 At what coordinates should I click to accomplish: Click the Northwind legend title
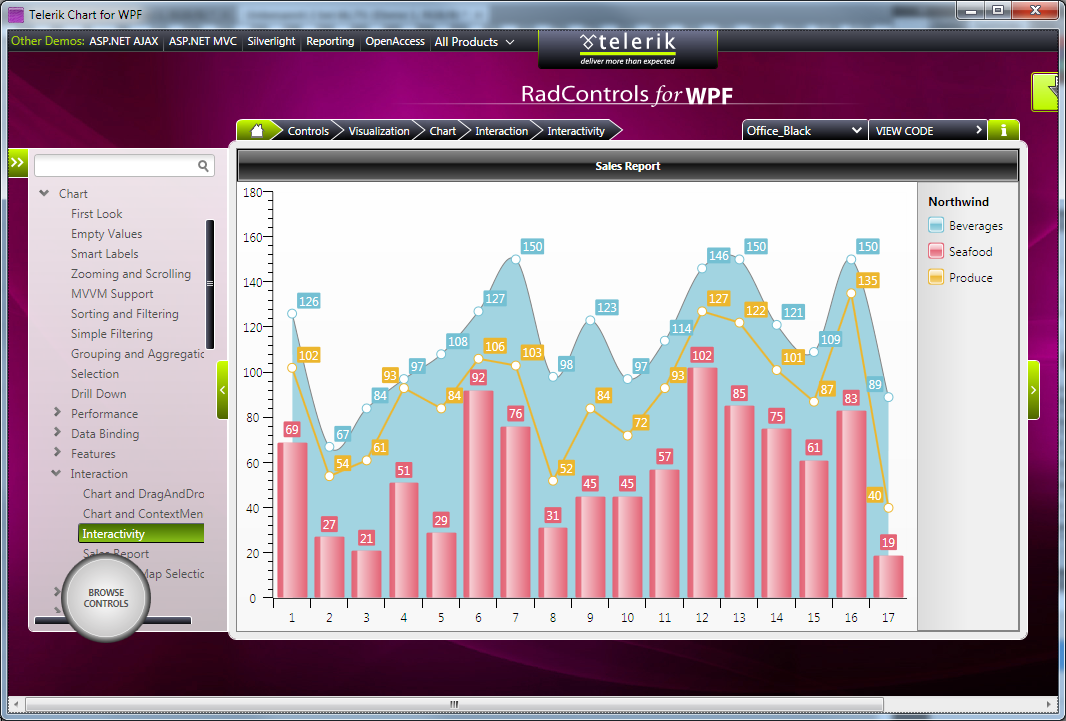click(x=958, y=202)
